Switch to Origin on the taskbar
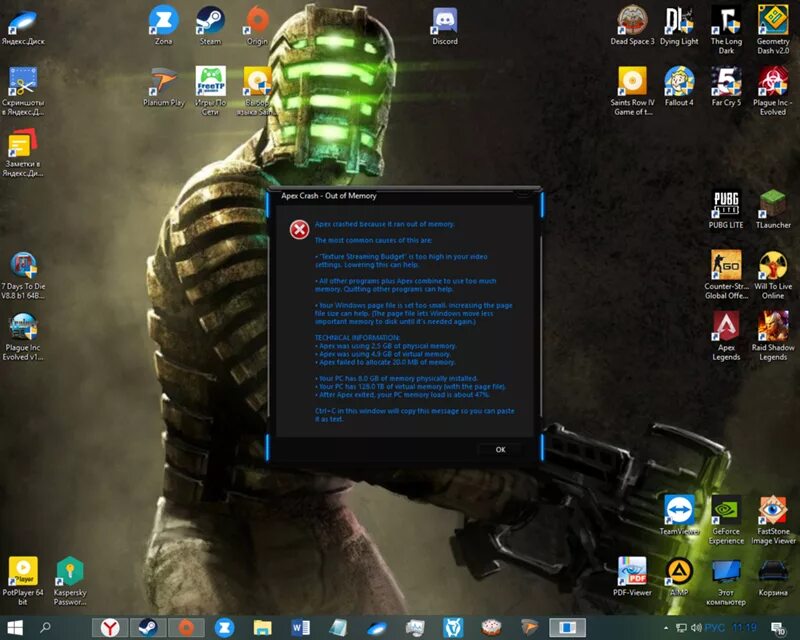The width and height of the screenshot is (800, 640). pos(186,628)
